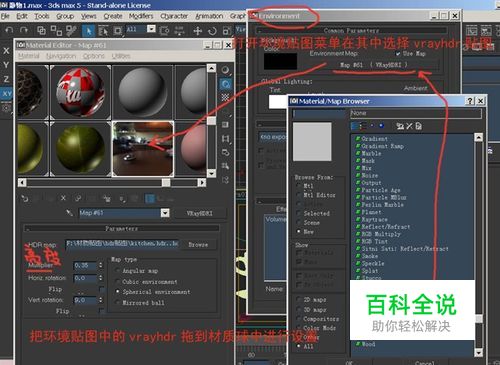Open Navigation menu in Material Editor

coord(61,56)
